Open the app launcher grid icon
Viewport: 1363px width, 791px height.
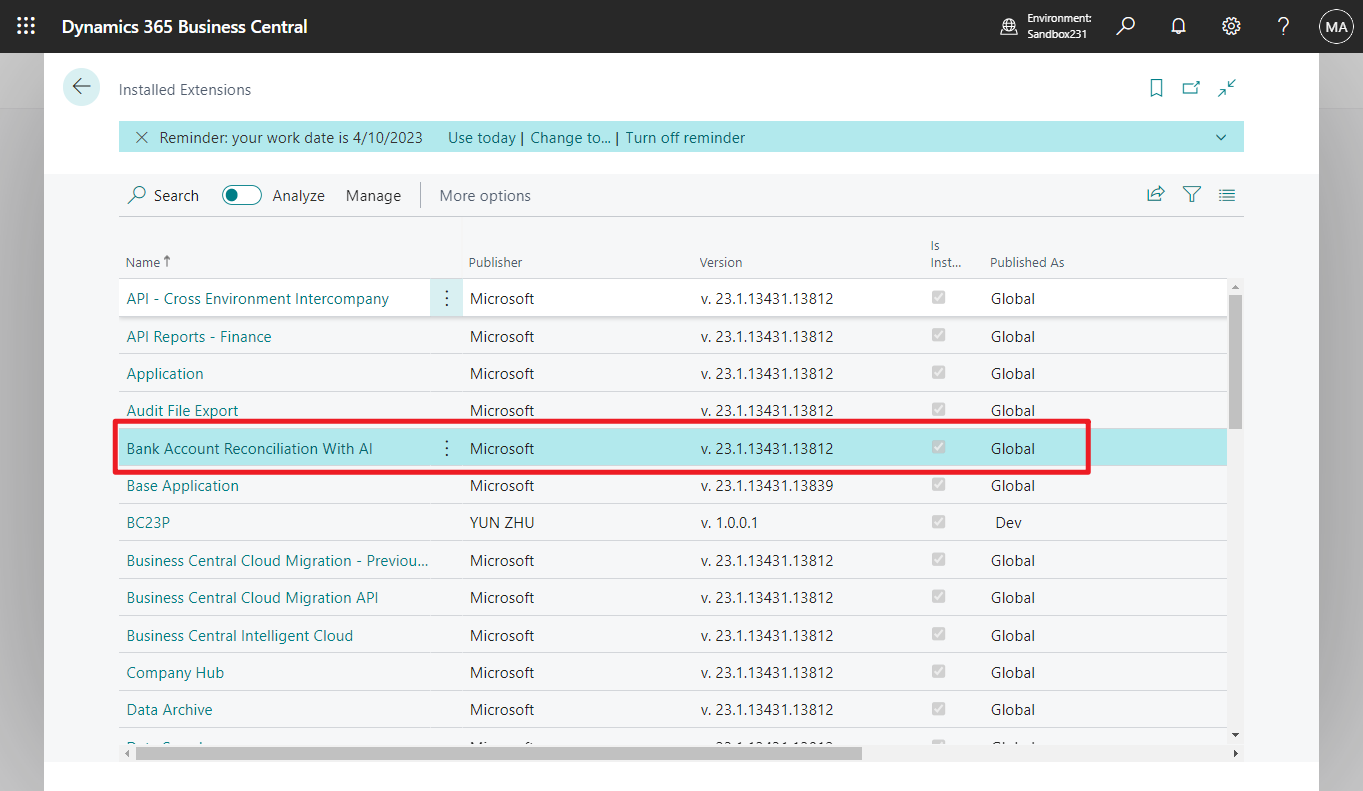point(25,26)
